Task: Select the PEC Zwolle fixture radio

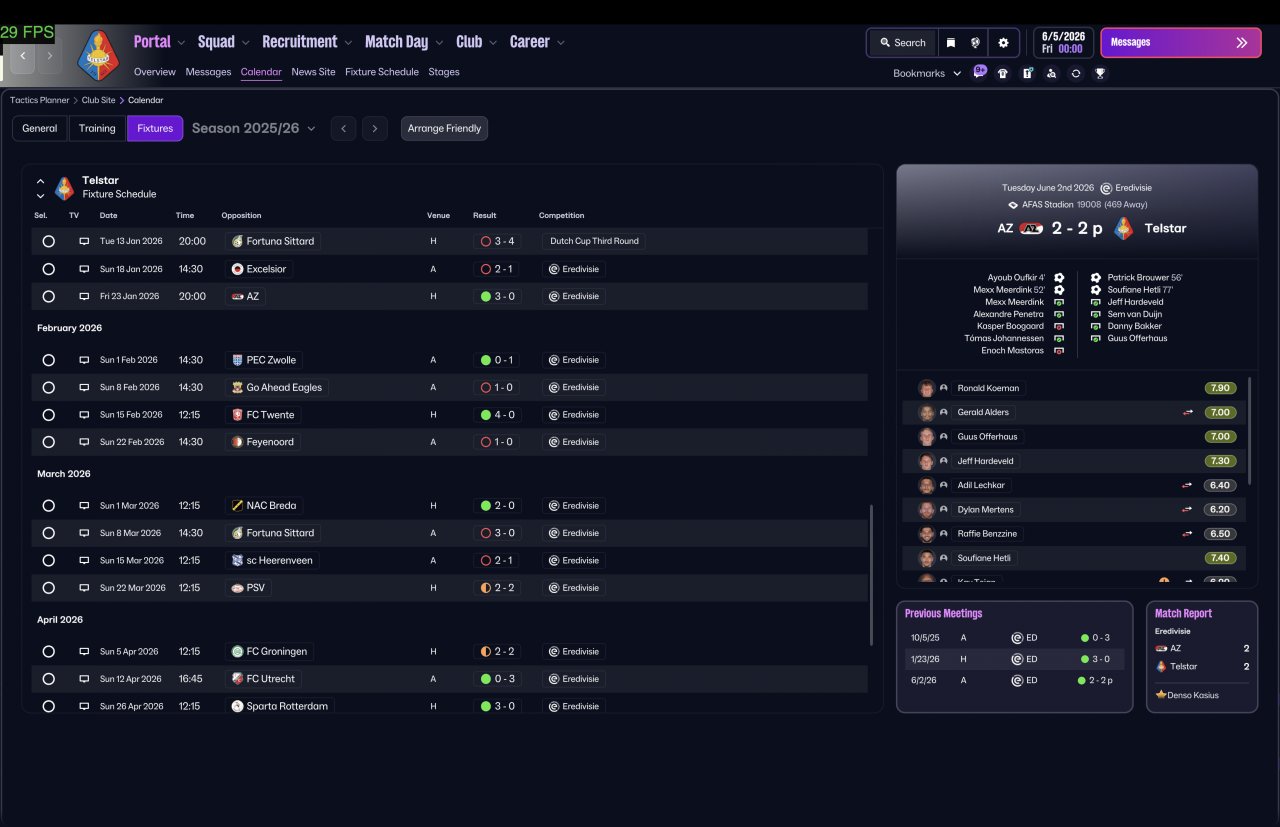Action: [x=48, y=360]
